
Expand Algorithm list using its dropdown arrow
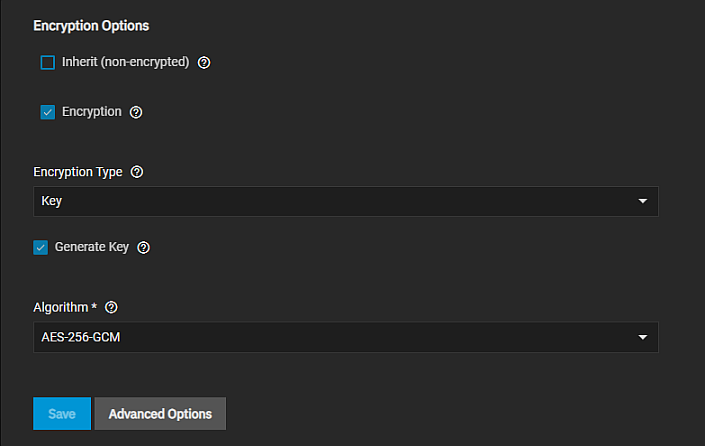[x=643, y=337]
